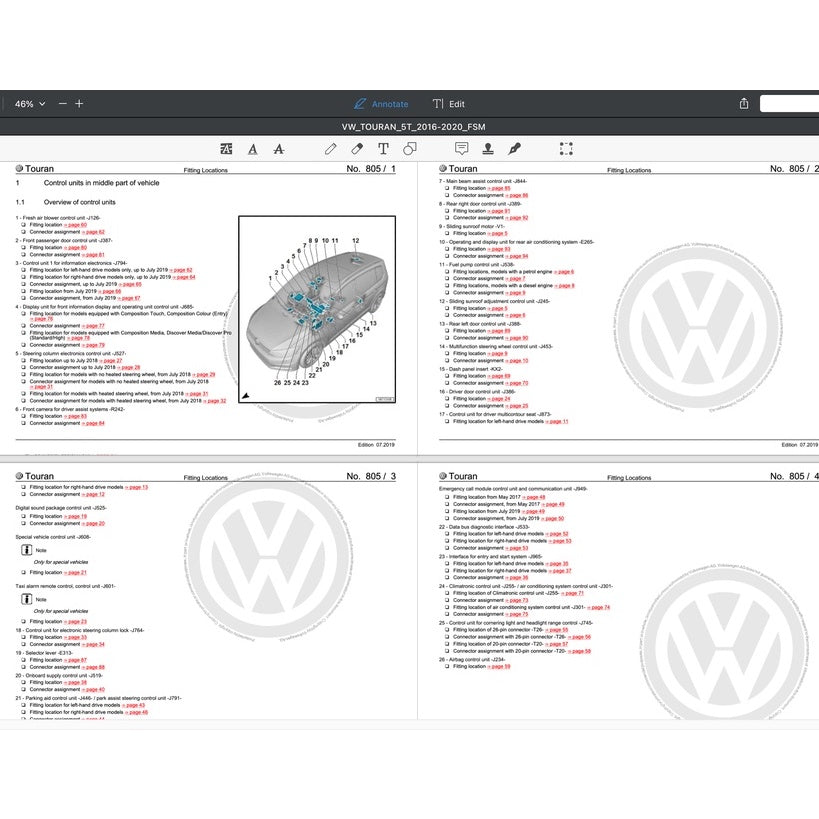This screenshot has height=819, width=819.
Task: Open the shapes tool
Action: (409, 148)
